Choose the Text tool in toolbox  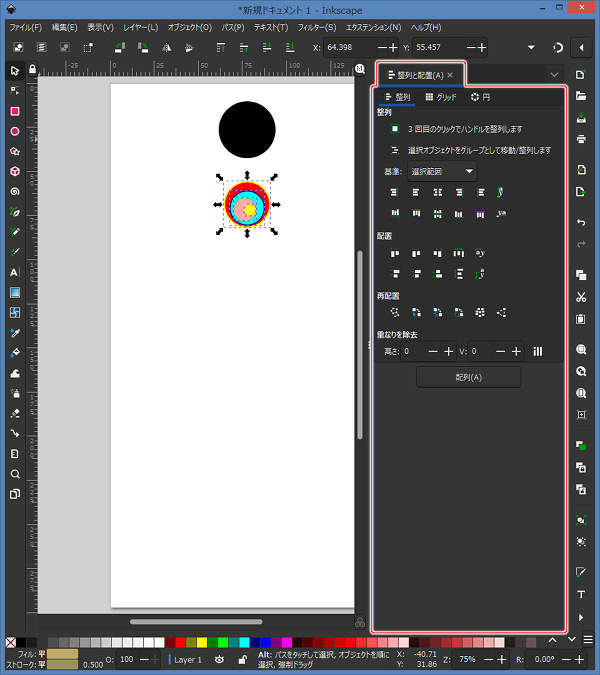click(x=15, y=272)
